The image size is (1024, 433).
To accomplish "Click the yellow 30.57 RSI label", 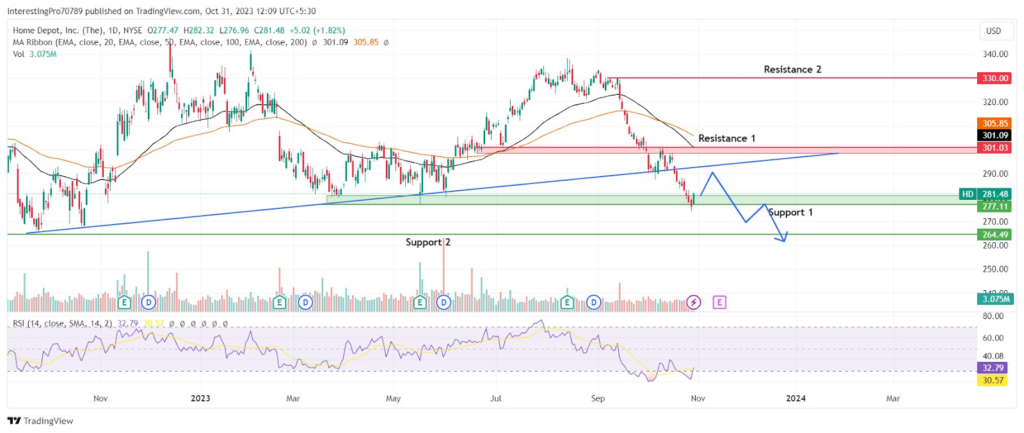I will click(993, 379).
